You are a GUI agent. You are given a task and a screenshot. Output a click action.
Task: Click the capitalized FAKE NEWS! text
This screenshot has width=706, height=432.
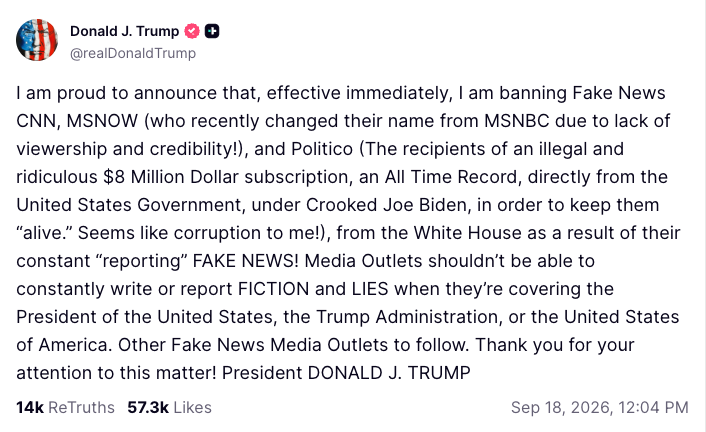tap(245, 261)
